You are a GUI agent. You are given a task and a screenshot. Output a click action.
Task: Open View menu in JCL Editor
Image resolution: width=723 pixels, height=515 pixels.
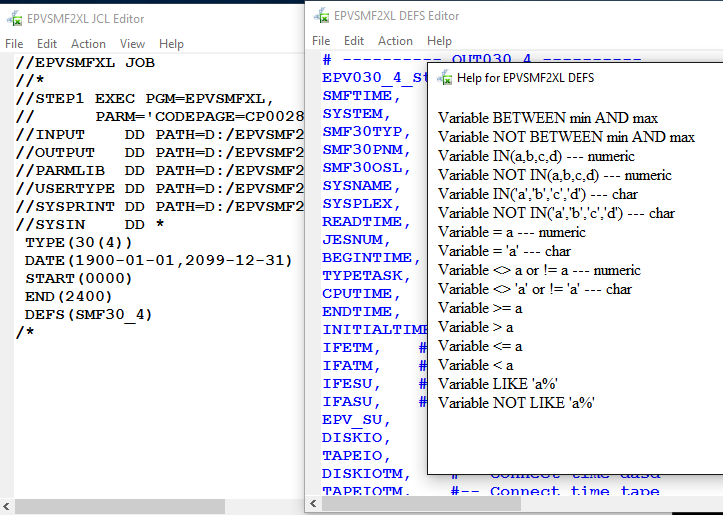pyautogui.click(x=132, y=44)
